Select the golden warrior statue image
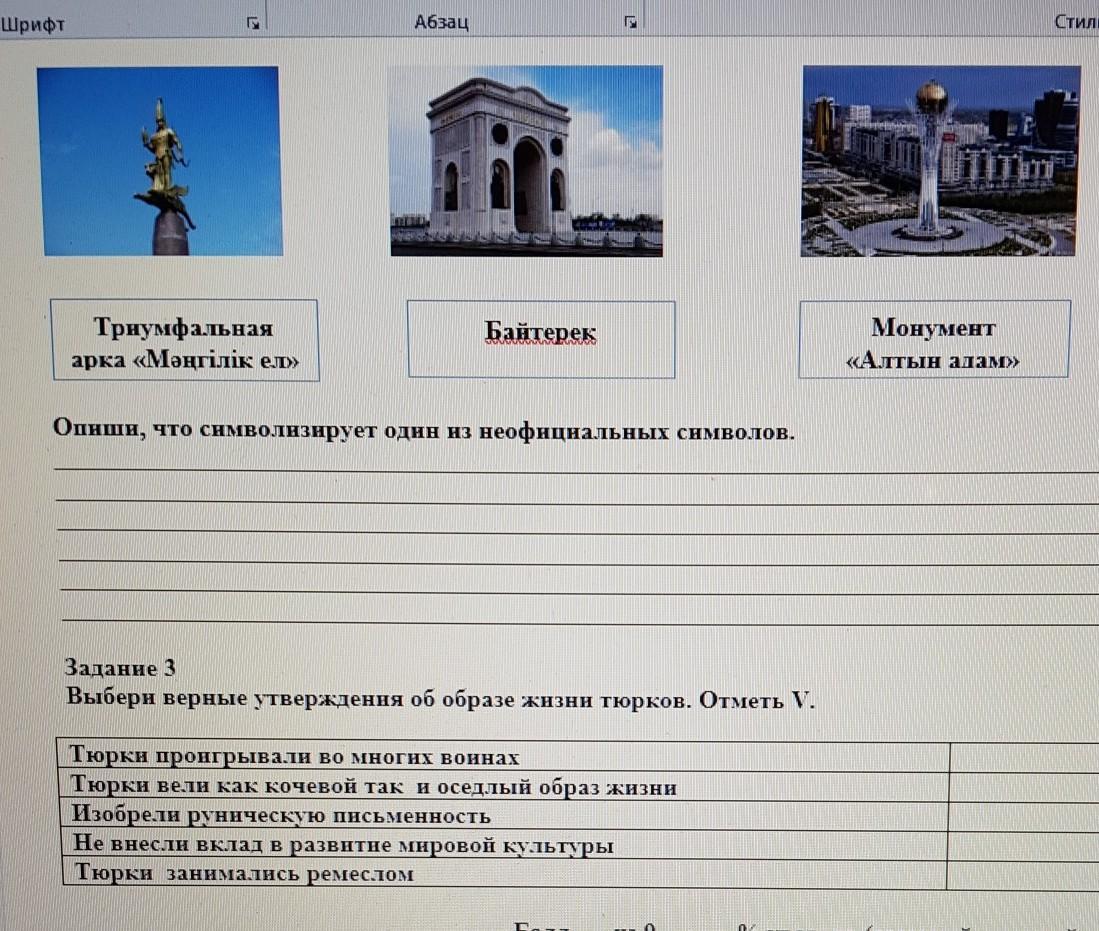 tap(160, 161)
